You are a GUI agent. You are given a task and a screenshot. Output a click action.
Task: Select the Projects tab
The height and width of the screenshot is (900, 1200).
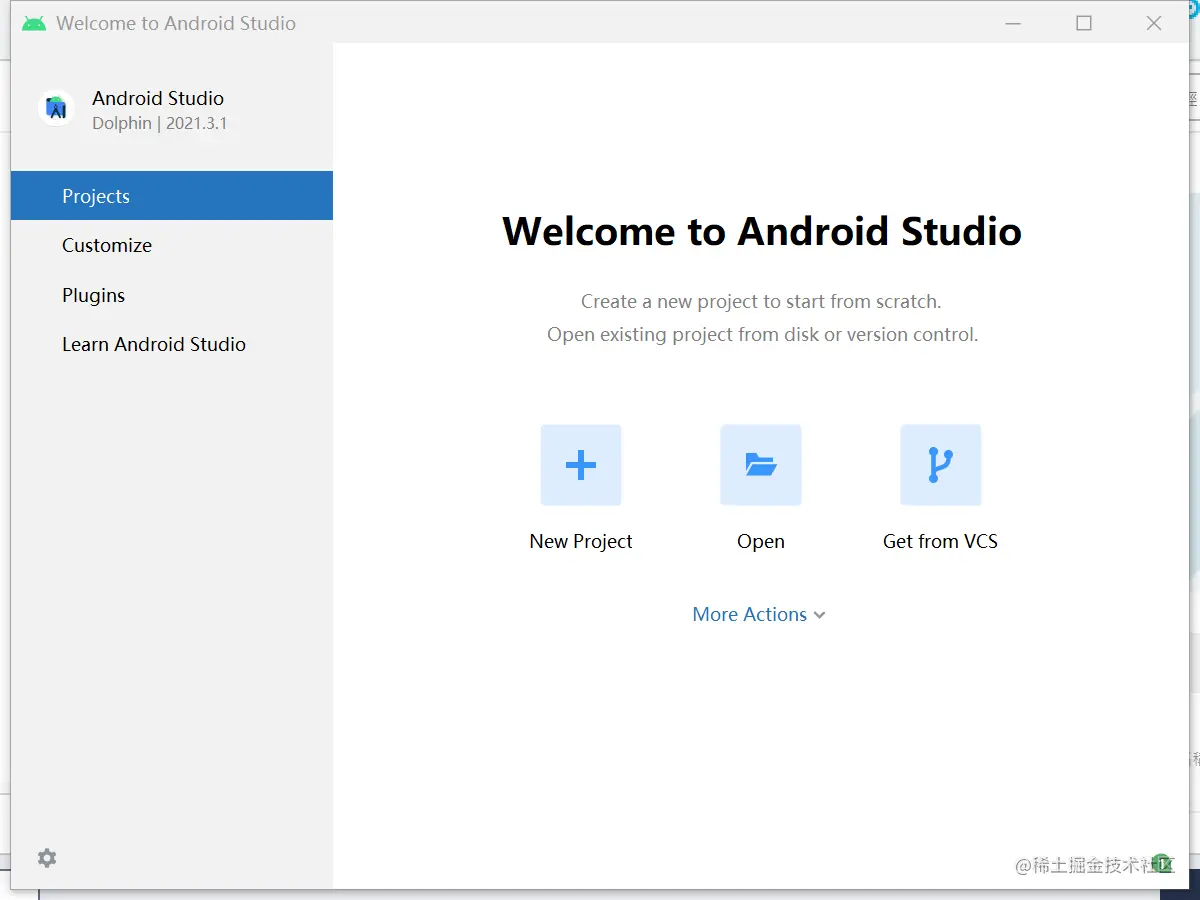tap(172, 196)
